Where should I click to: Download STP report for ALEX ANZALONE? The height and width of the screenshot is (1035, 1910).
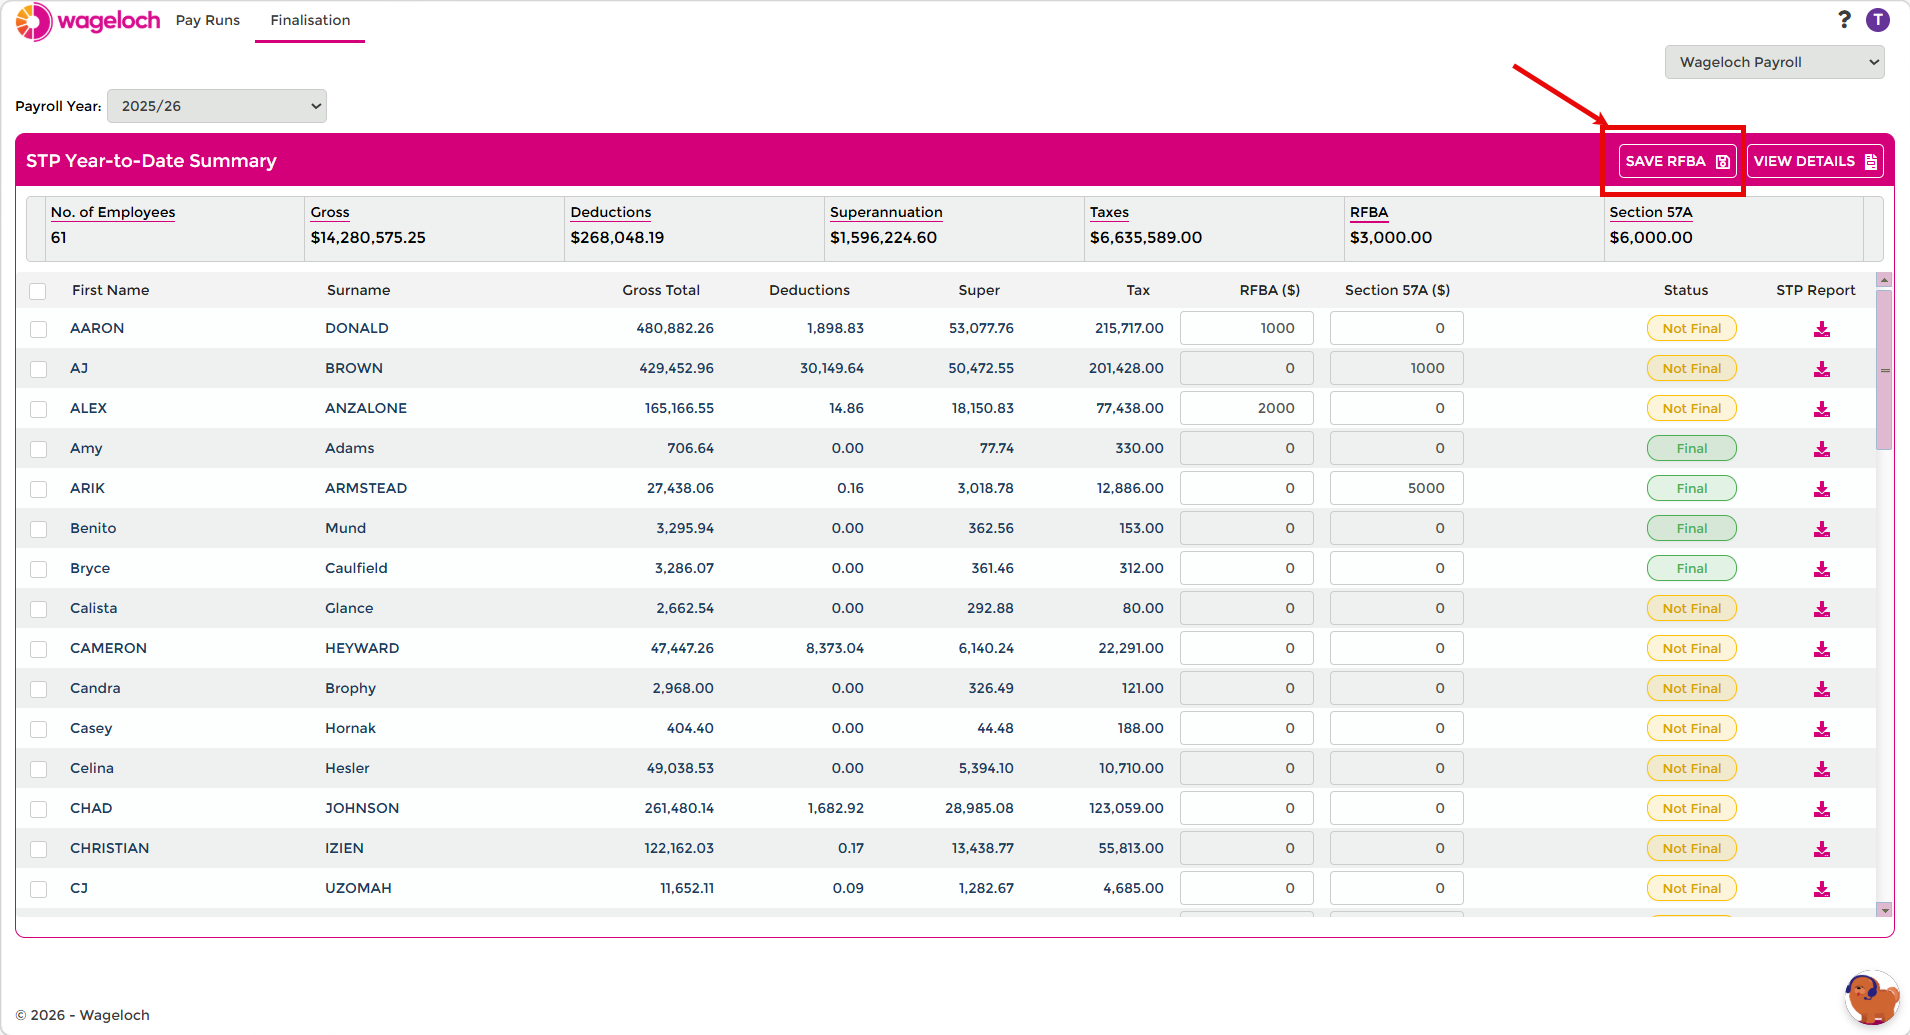pyautogui.click(x=1822, y=409)
